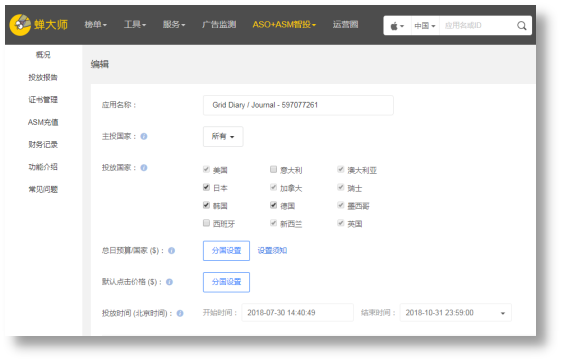This screenshot has height=363, width=563.
Task: Uncheck the 日本 checkbox
Action: click(x=206, y=187)
